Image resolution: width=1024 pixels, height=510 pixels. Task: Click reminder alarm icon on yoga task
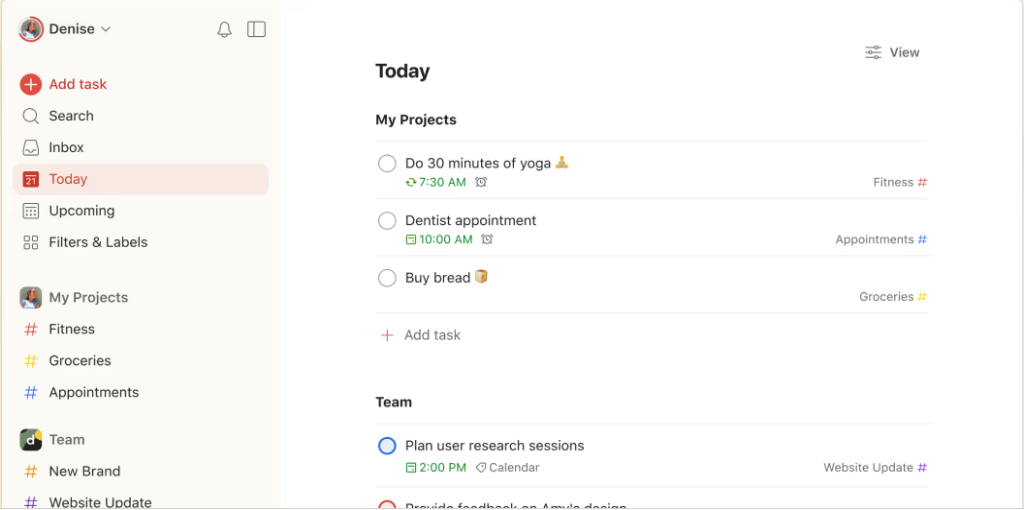point(481,182)
